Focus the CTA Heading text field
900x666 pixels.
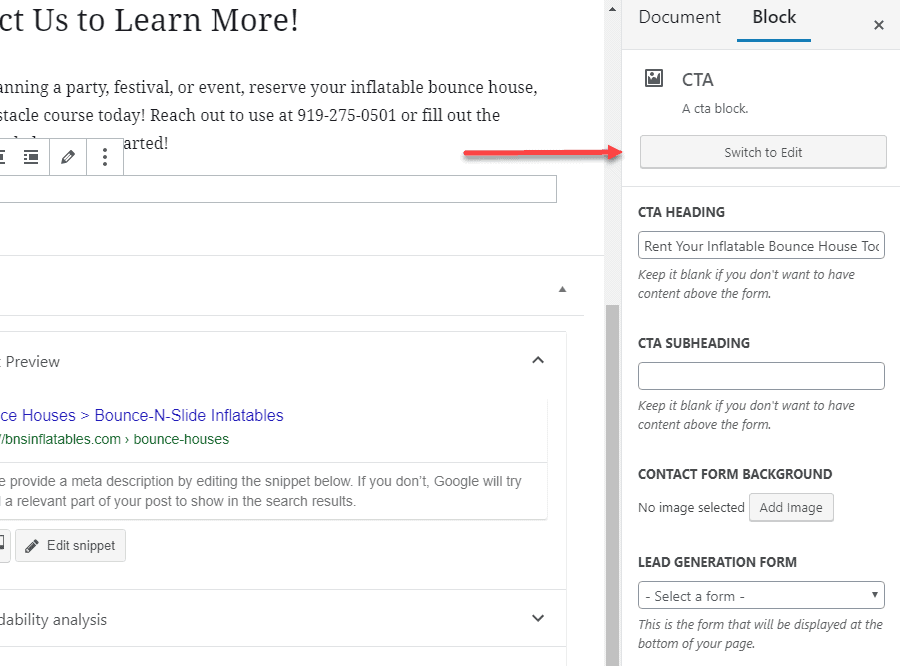pyautogui.click(x=761, y=246)
